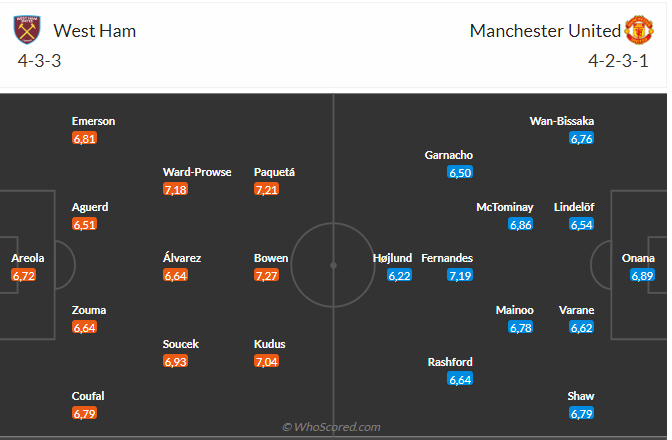672x440 pixels.
Task: Click player name Kudus
Action: [x=270, y=344]
